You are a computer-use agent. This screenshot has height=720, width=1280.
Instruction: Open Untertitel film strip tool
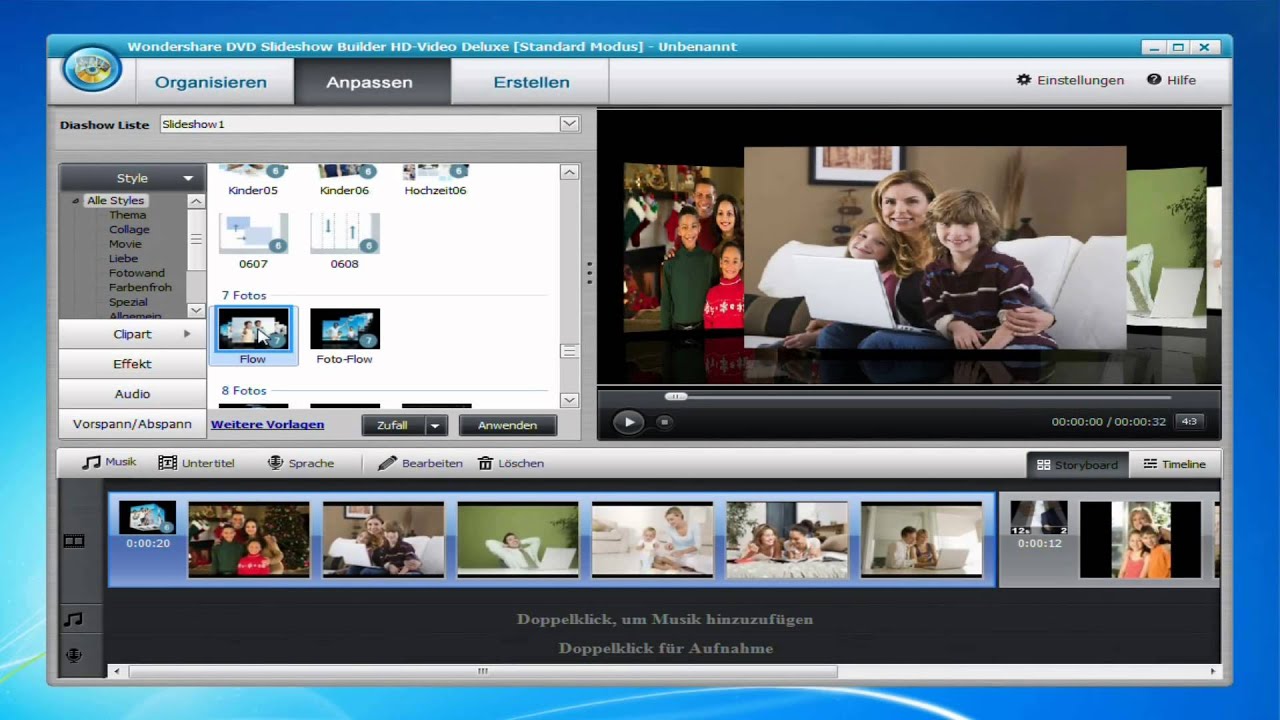196,463
